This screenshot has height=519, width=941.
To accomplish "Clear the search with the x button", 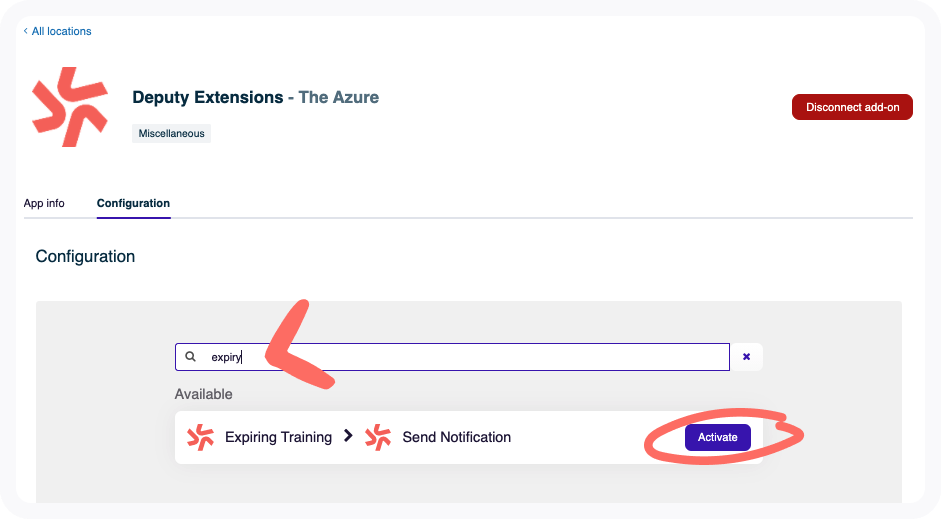I will 747,357.
